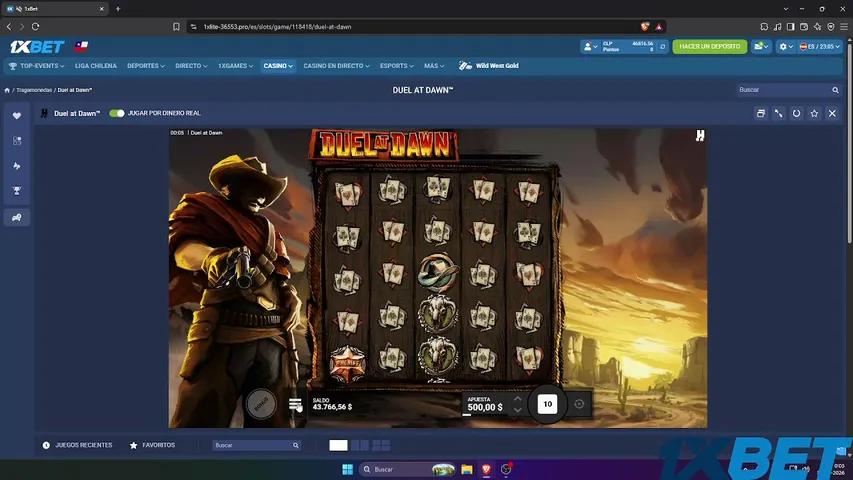This screenshot has width=853, height=480.
Task: Open LIGA CHILENA menu item
Action: 96,66
